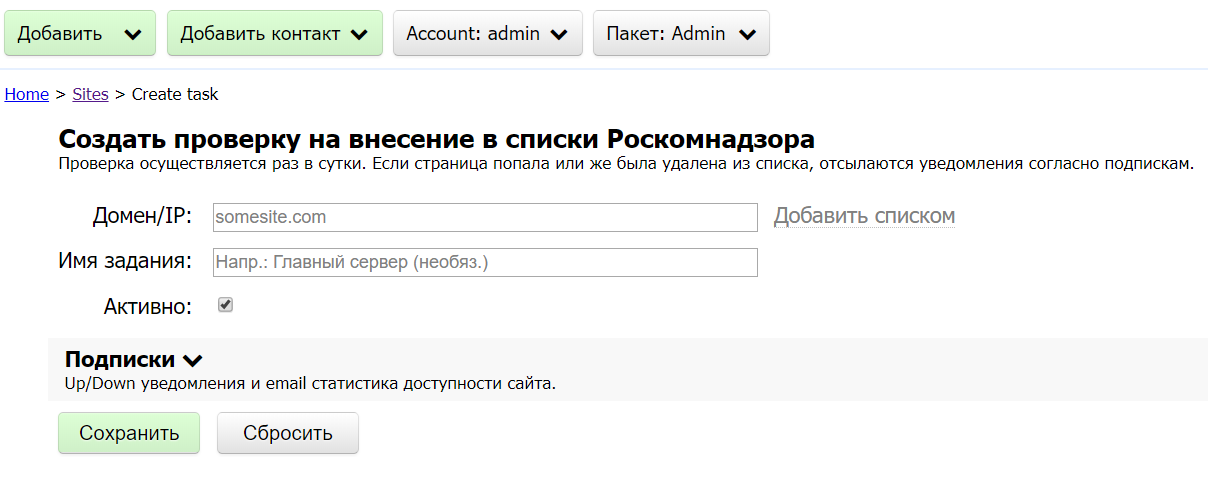Go to the Home breadcrumb link
Image resolution: width=1208 pixels, height=480 pixels.
click(27, 94)
